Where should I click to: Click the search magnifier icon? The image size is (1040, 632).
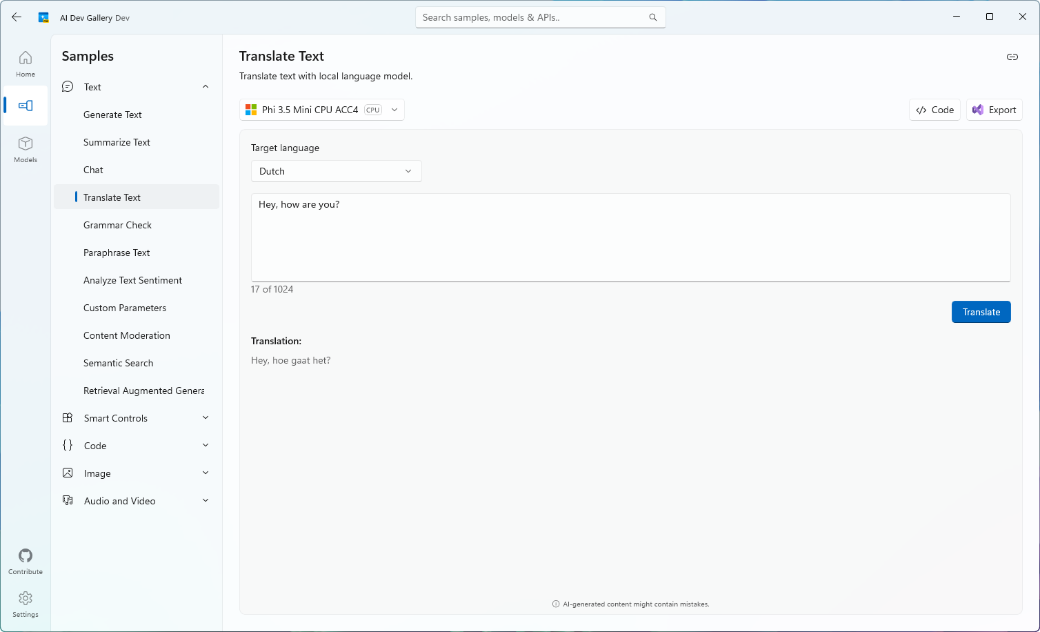[653, 17]
